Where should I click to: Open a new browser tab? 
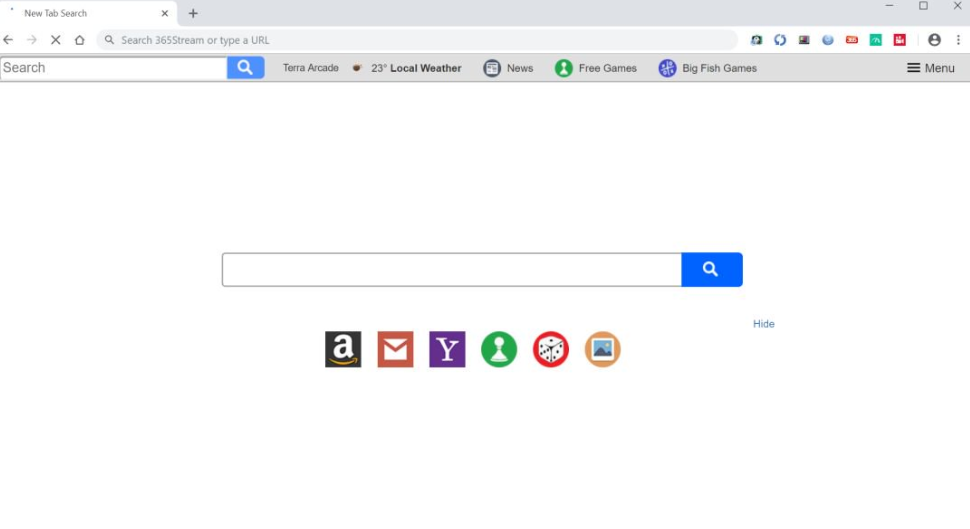tap(193, 13)
